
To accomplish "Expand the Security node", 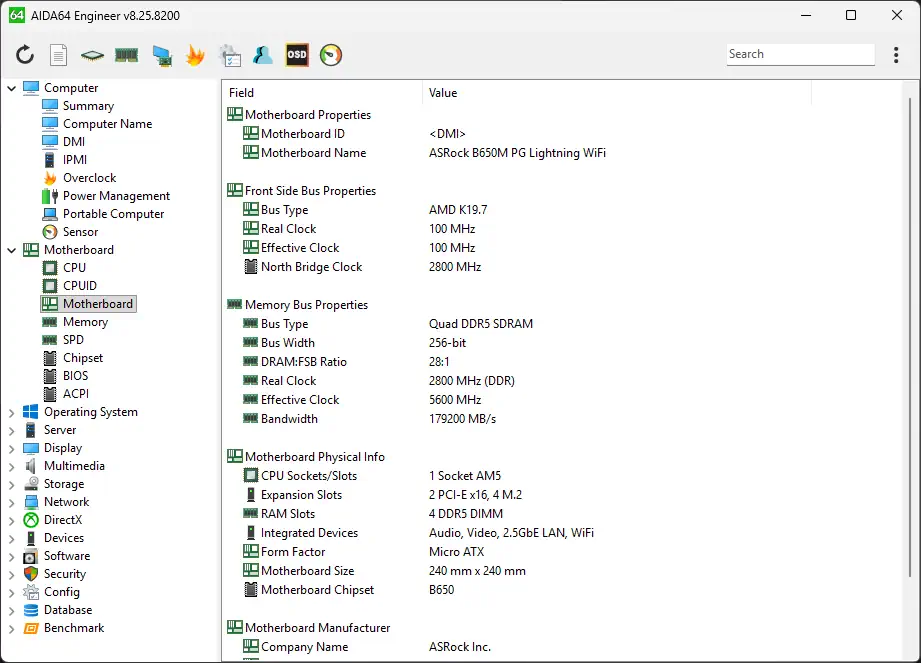I will [x=11, y=574].
